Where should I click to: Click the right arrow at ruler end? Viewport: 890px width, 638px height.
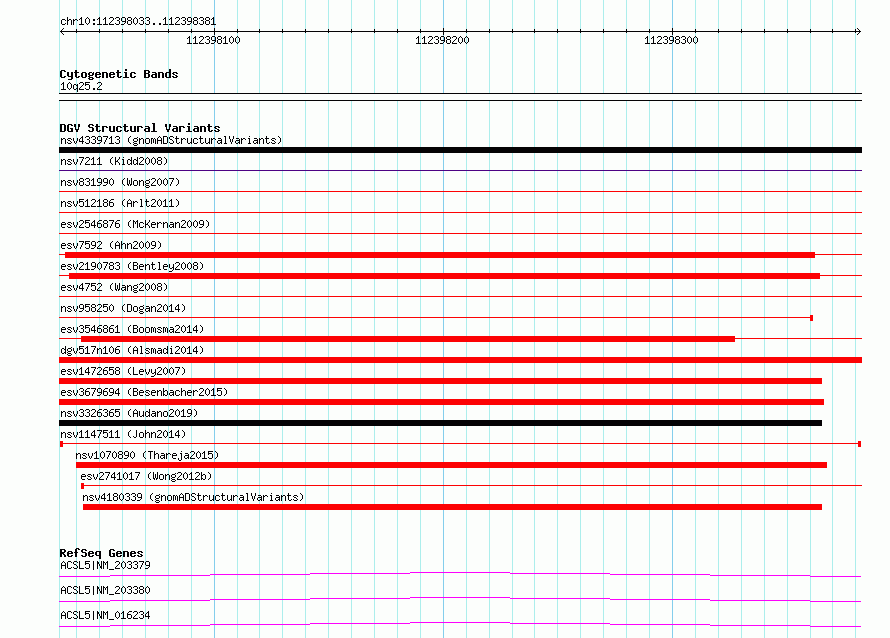859,31
